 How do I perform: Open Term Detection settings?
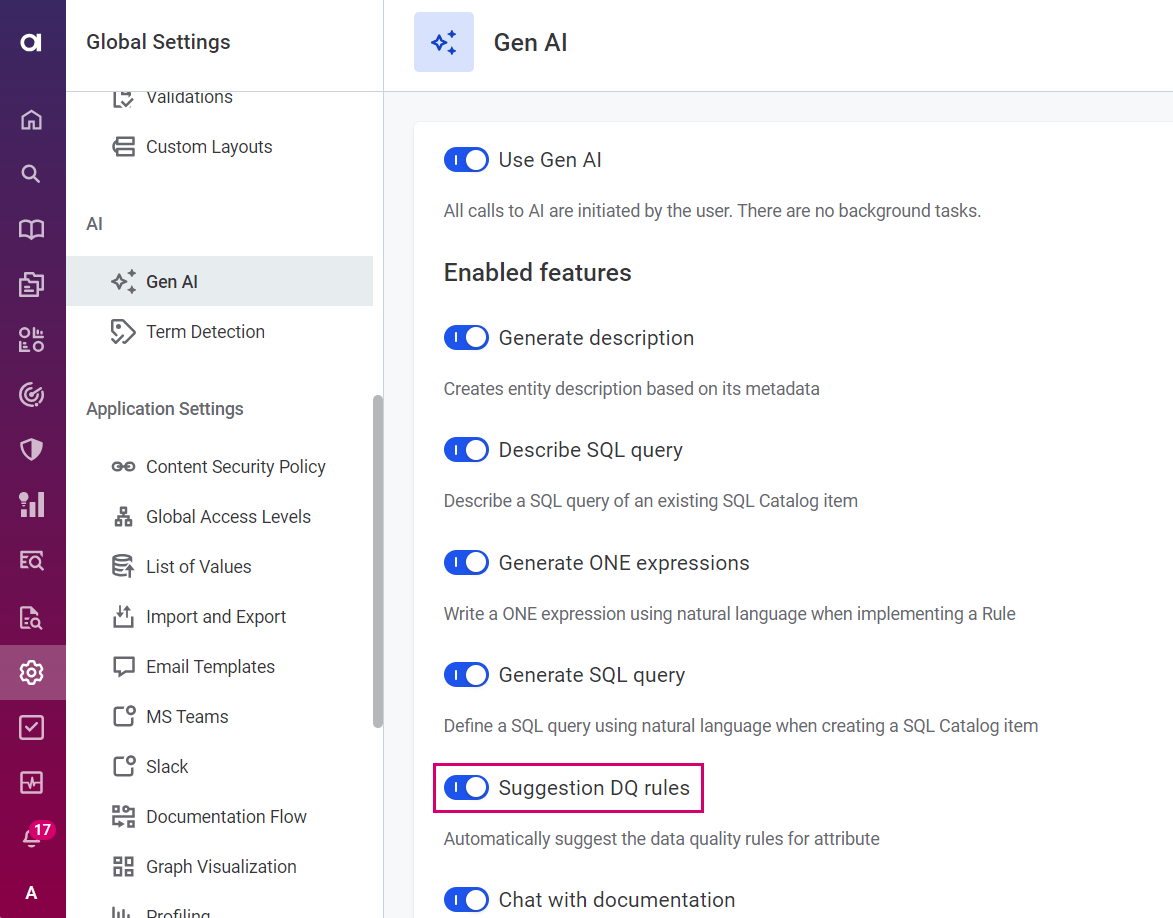pos(205,332)
